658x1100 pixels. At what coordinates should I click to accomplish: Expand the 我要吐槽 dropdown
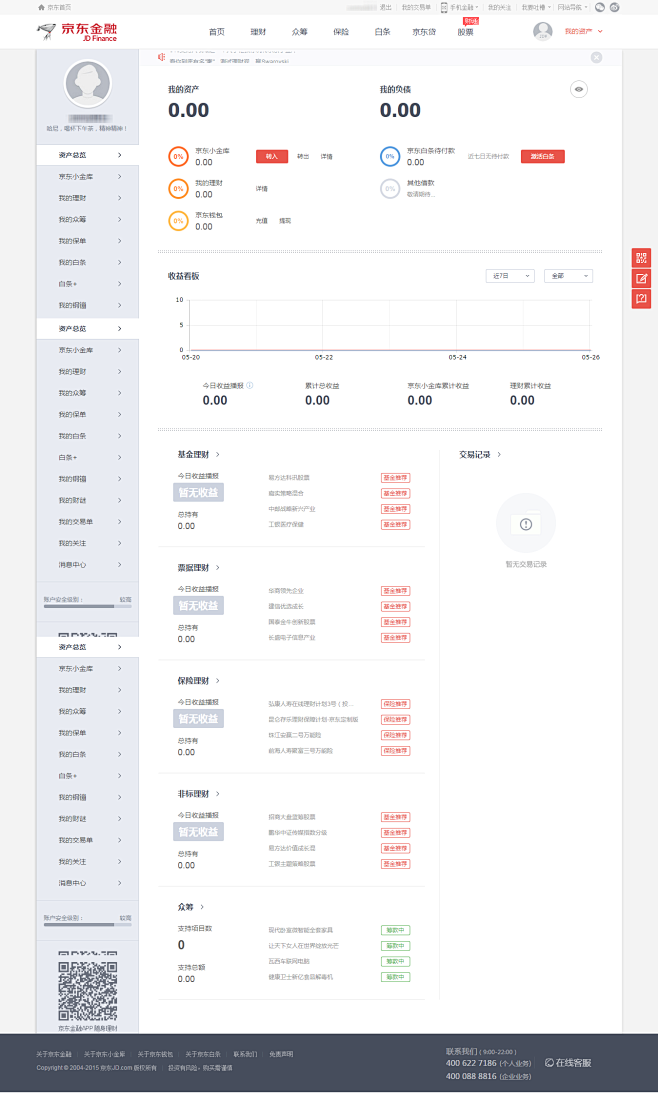[x=549, y=7]
